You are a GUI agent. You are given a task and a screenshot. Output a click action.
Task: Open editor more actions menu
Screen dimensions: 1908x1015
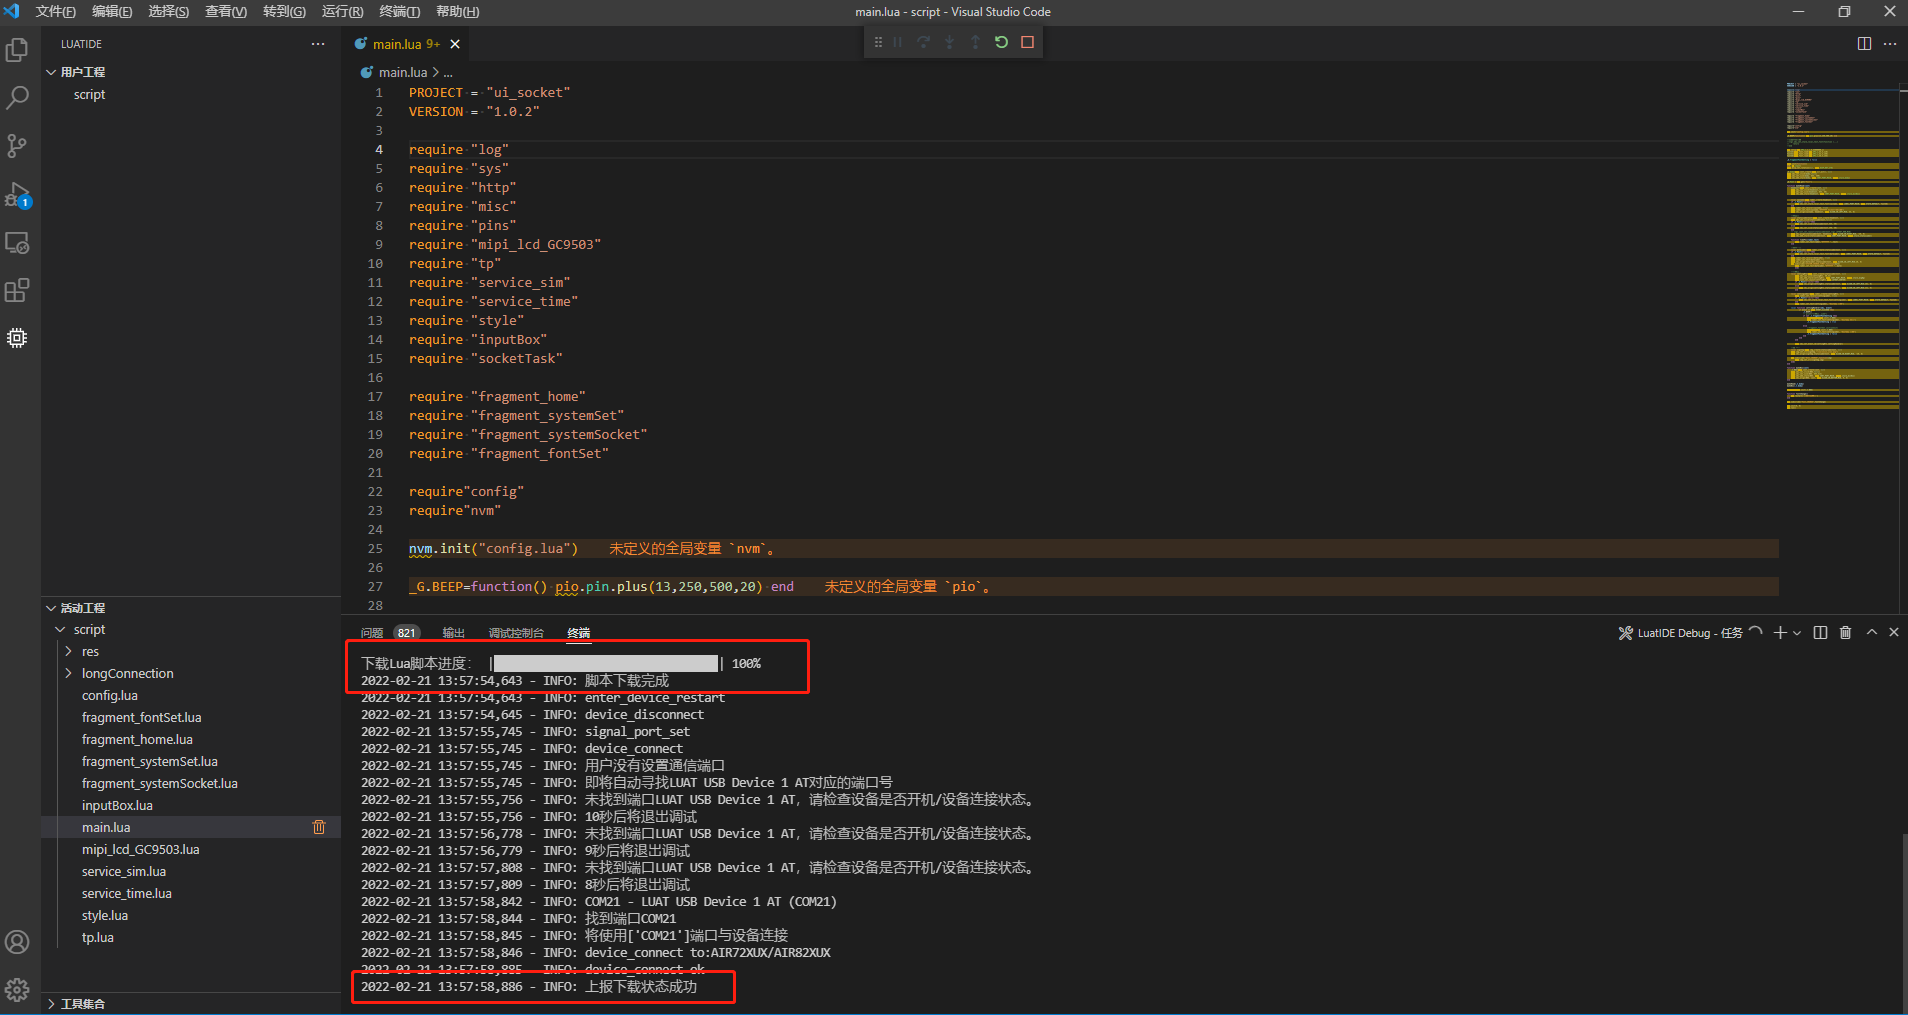tap(1890, 44)
